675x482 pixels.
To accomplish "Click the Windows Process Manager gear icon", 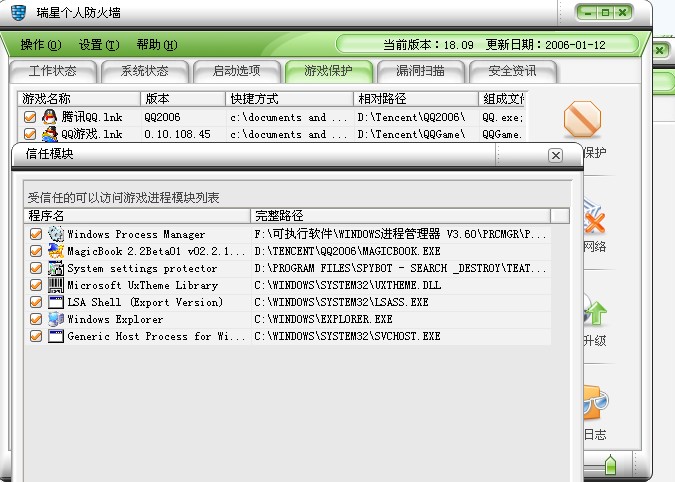I will [56, 234].
